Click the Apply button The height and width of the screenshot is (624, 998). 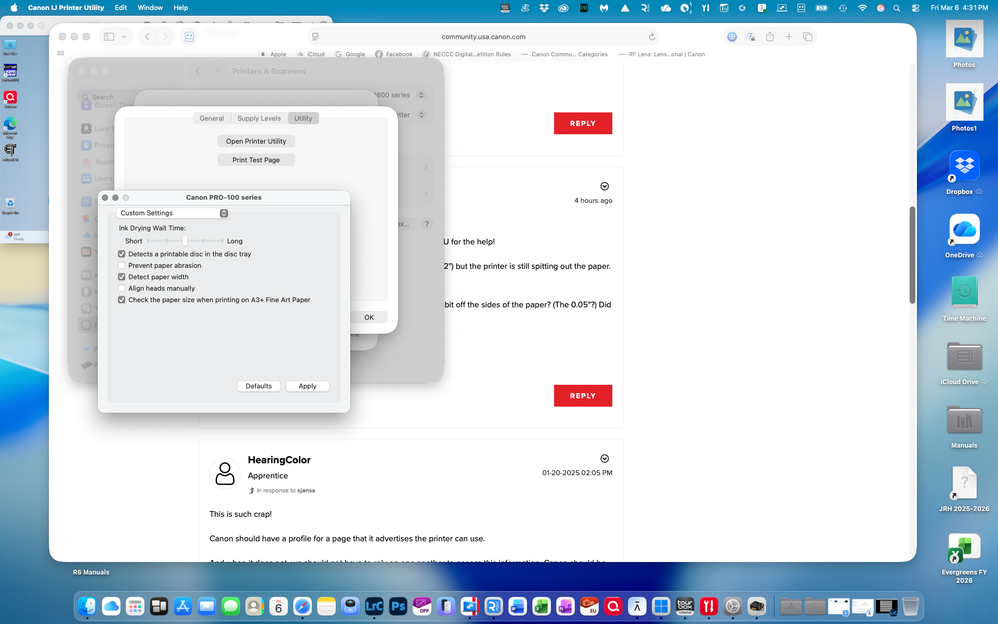(307, 386)
